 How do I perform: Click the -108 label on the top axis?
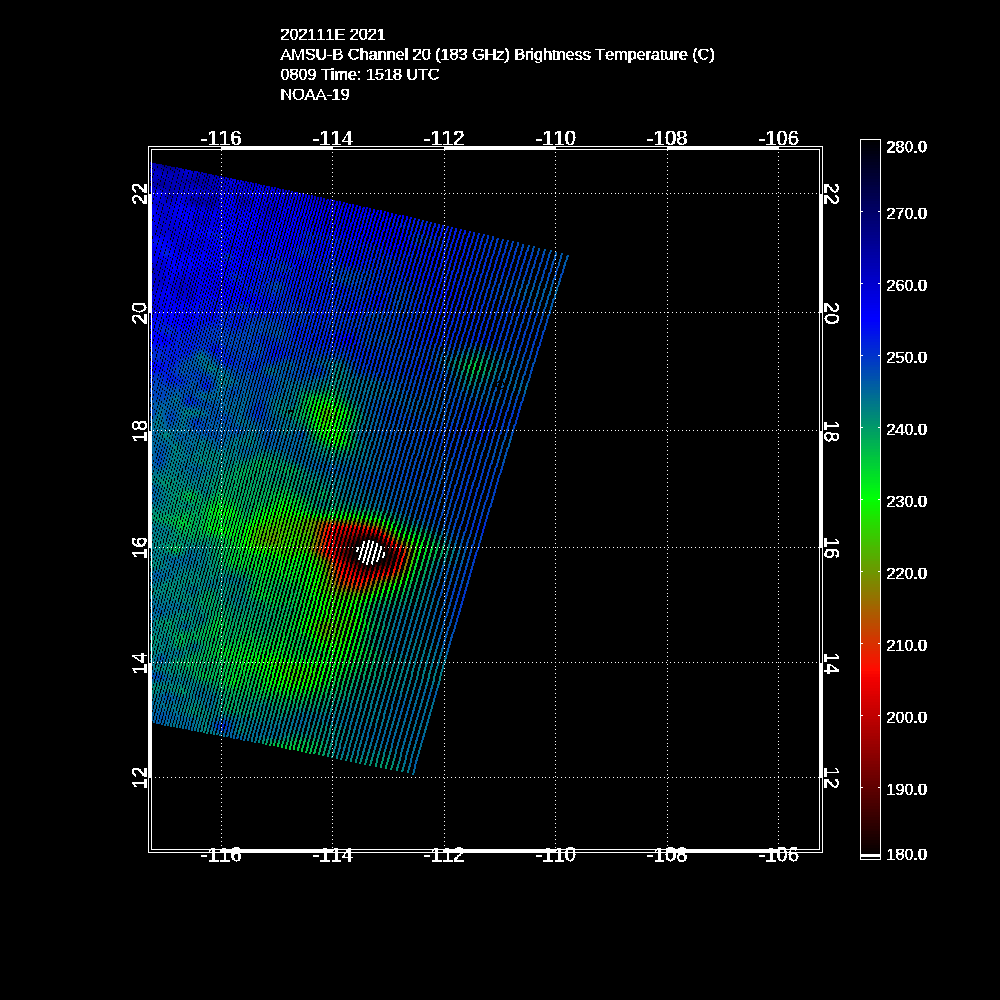667,138
